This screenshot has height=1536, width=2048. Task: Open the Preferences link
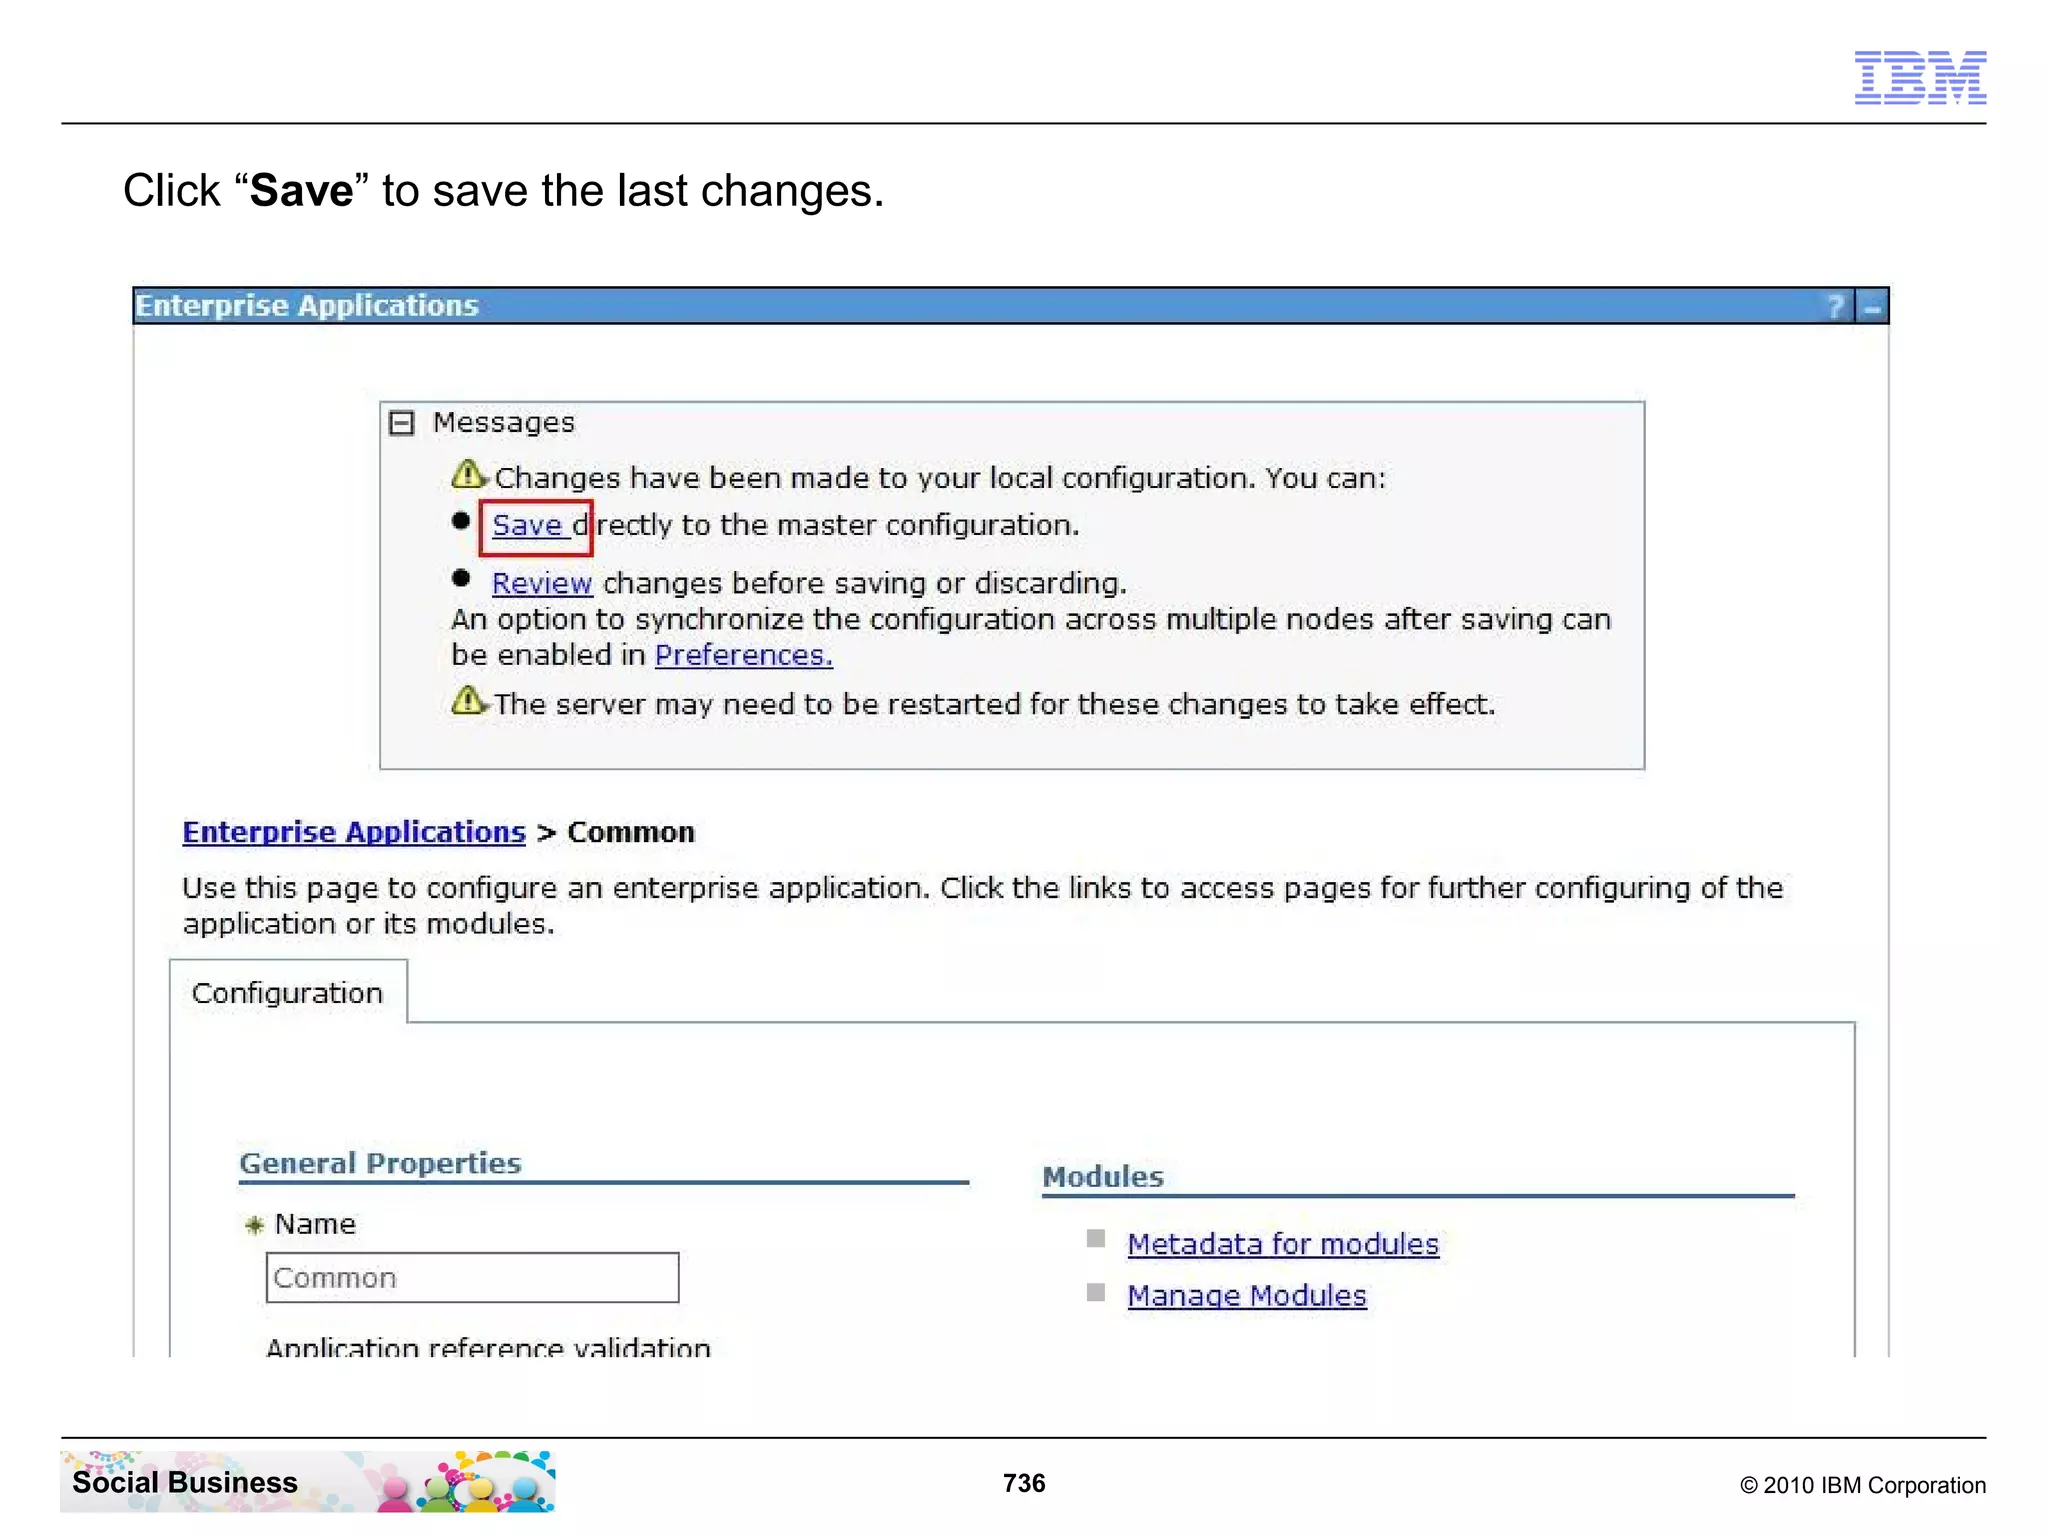(x=743, y=655)
